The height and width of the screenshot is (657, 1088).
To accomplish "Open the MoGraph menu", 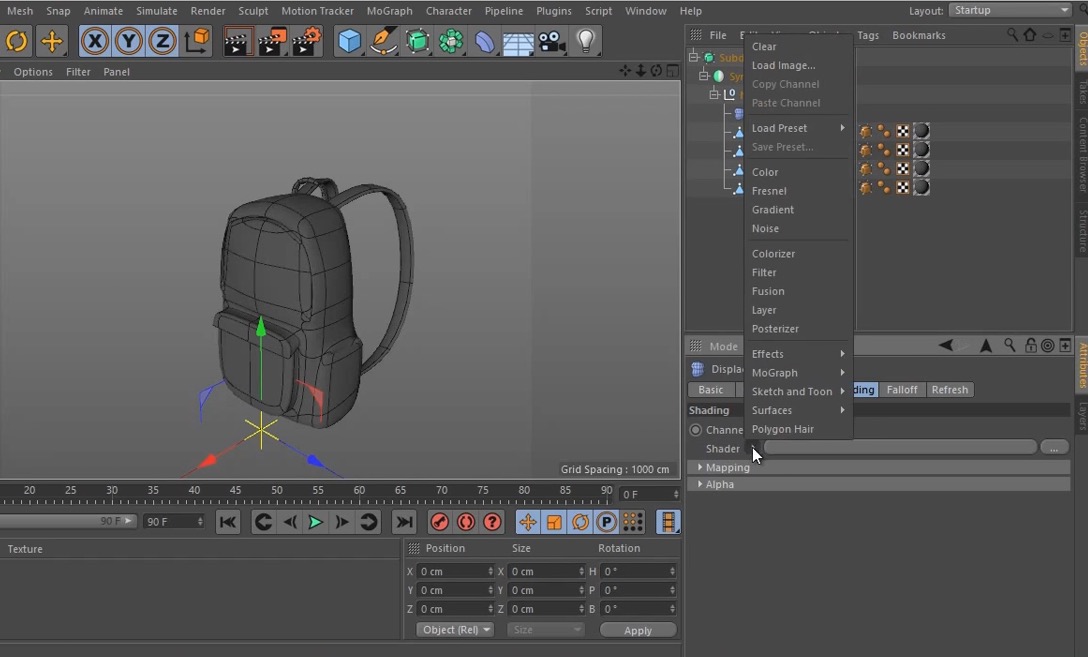I will 389,11.
